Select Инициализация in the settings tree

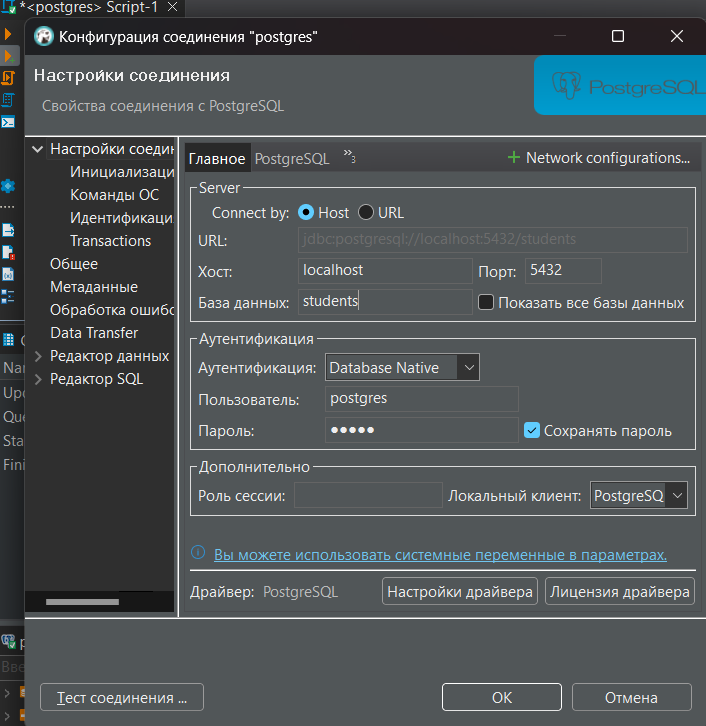click(122, 172)
